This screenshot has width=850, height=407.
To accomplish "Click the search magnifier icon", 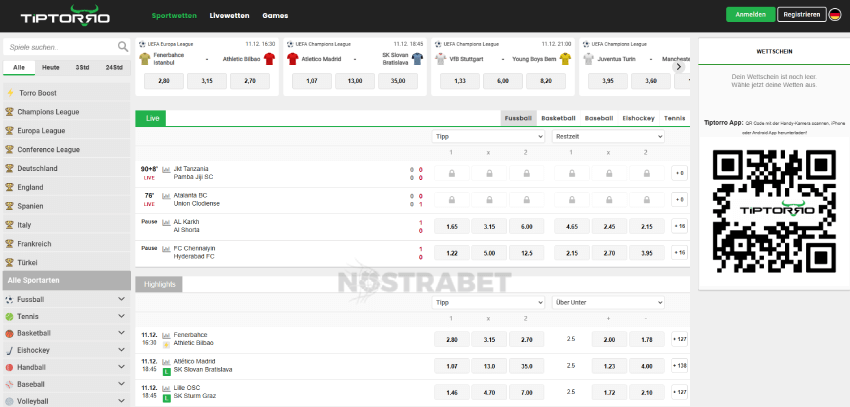I will click(123, 47).
